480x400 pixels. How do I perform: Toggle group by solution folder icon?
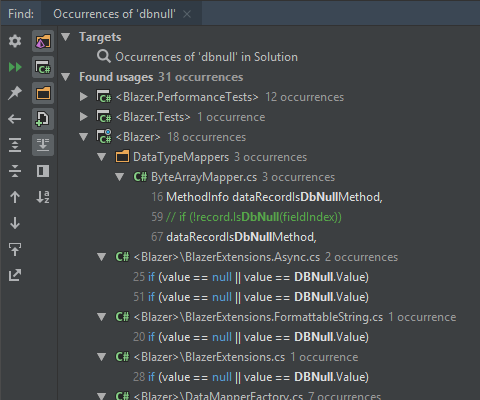pyautogui.click(x=43, y=41)
